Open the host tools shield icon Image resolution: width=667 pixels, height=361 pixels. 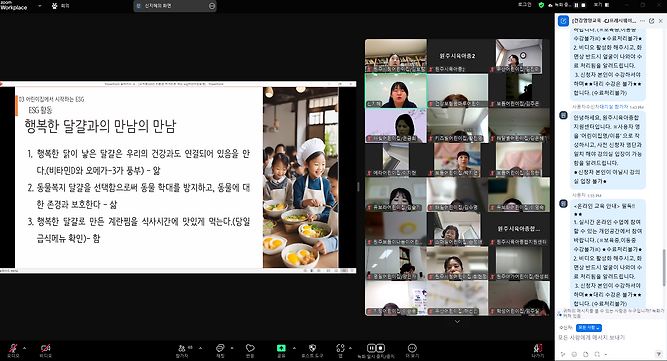(312, 350)
